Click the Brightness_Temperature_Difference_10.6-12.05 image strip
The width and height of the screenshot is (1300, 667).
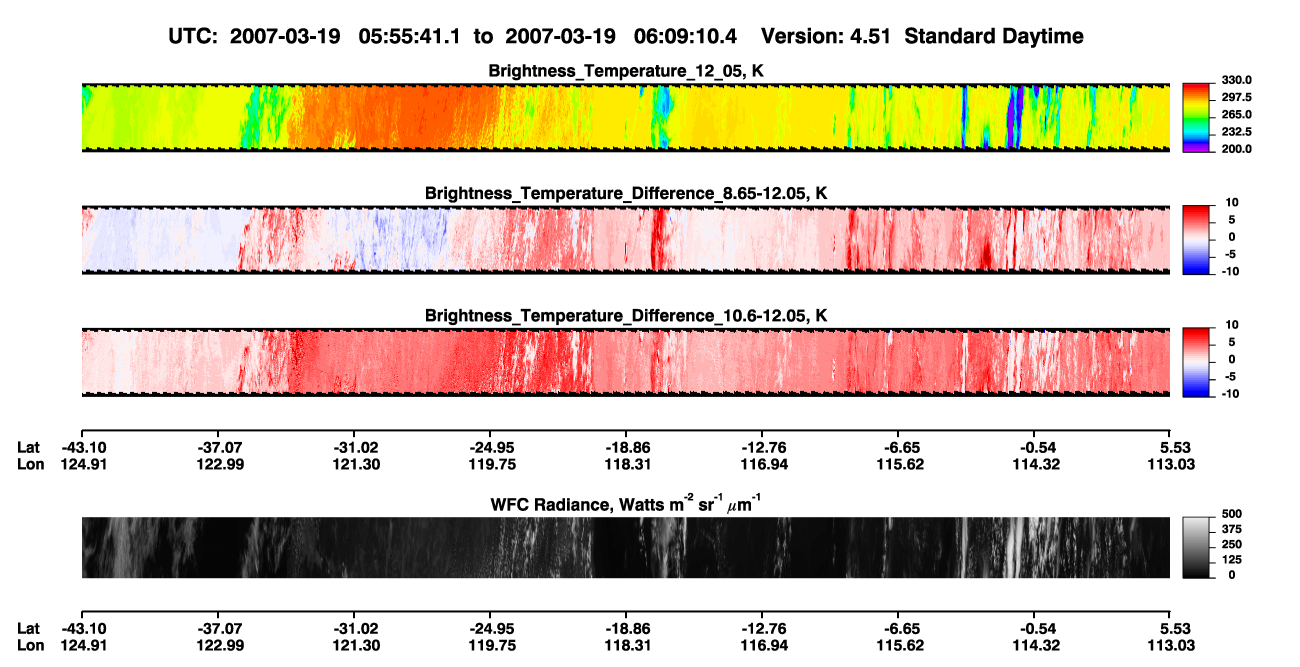coord(626,363)
